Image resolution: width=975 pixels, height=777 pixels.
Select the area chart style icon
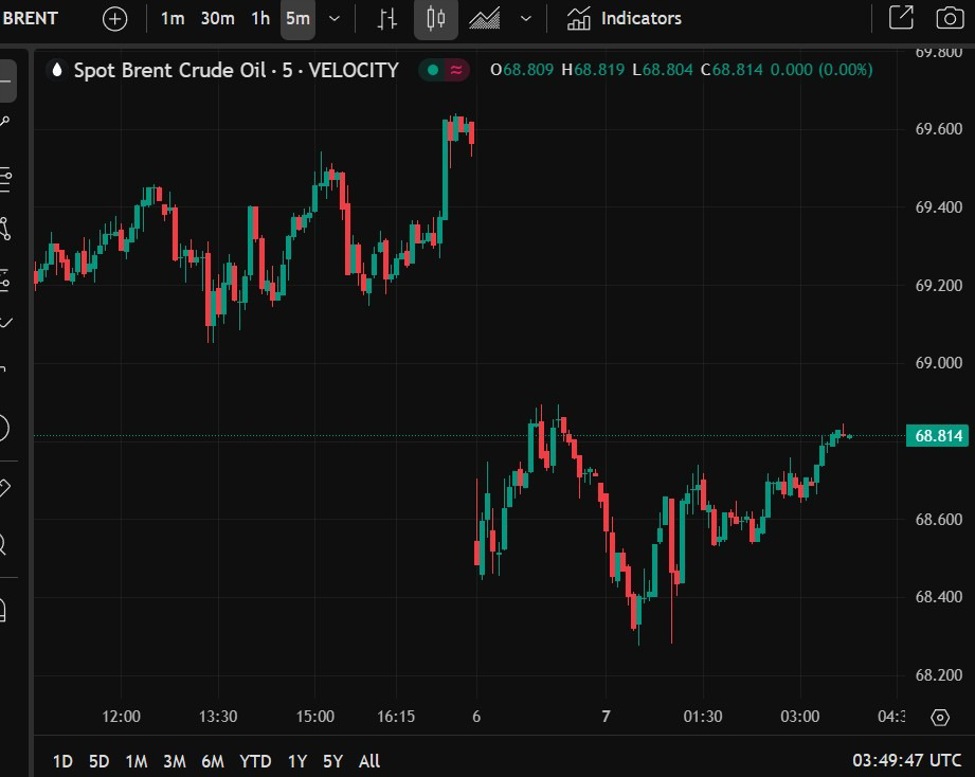(x=485, y=19)
